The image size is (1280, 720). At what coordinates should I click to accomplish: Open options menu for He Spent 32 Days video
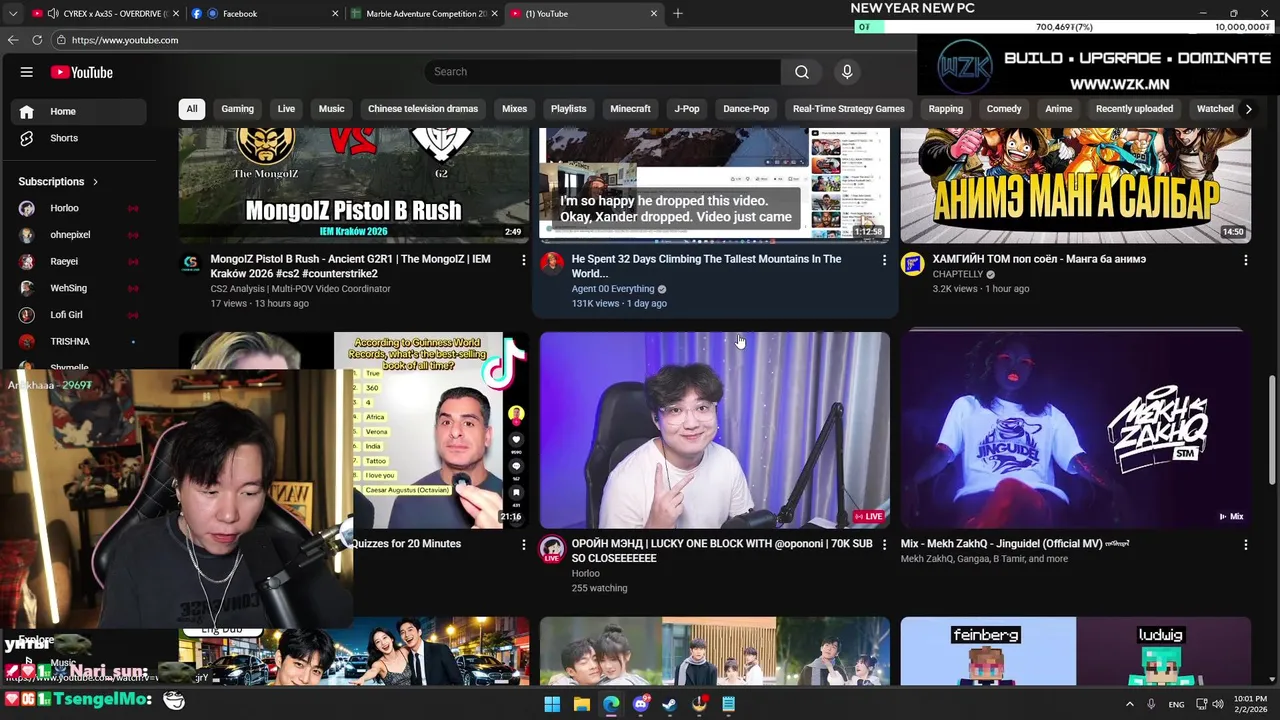tap(884, 260)
